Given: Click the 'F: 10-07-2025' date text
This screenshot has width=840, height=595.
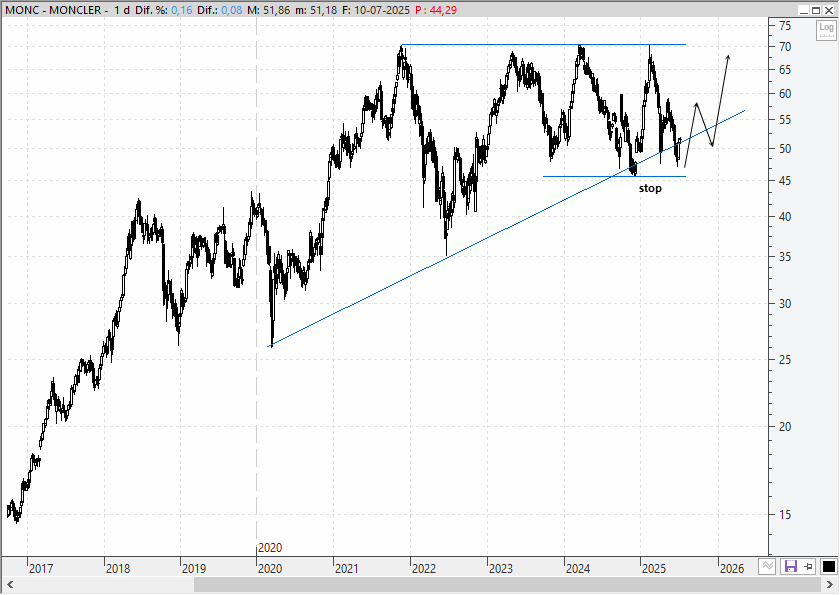Looking at the screenshot, I should [x=376, y=10].
